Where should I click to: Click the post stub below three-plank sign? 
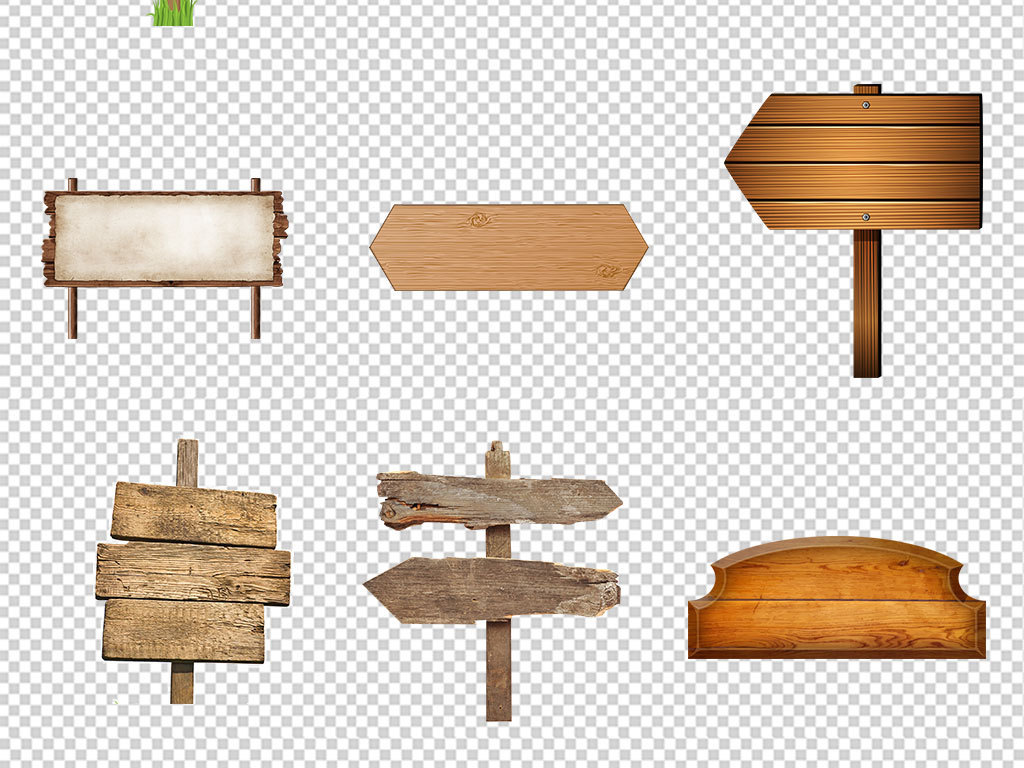[x=182, y=682]
